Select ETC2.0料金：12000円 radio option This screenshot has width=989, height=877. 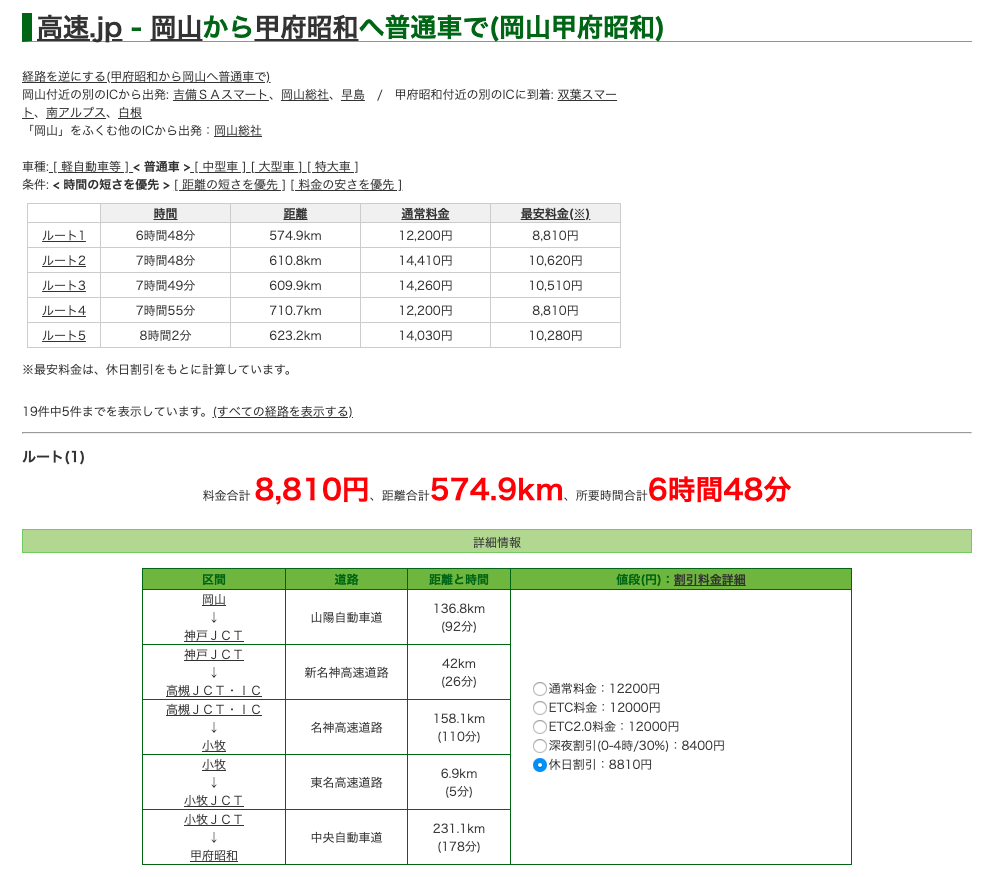coord(540,727)
